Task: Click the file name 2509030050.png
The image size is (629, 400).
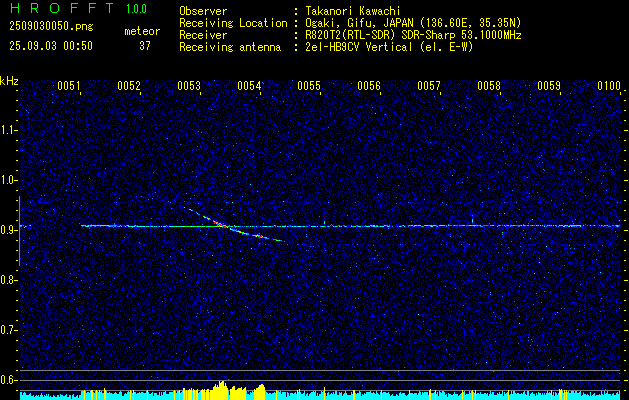Action: click(51, 27)
